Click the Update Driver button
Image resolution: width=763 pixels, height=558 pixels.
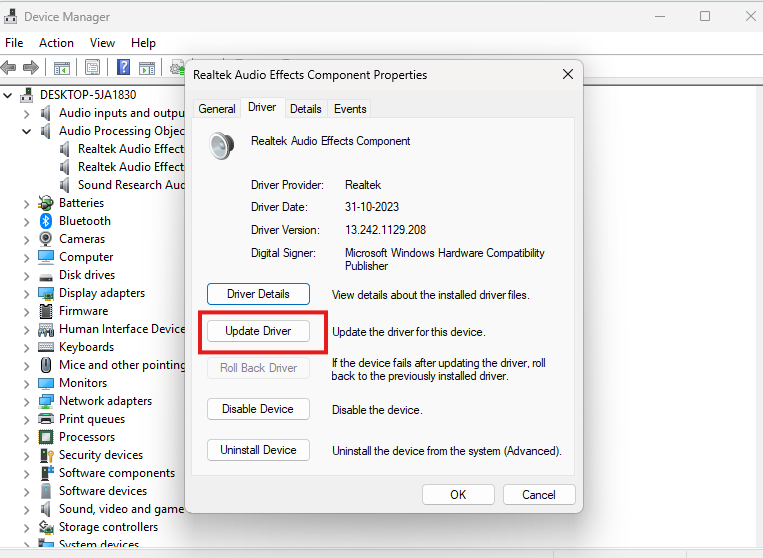click(258, 331)
